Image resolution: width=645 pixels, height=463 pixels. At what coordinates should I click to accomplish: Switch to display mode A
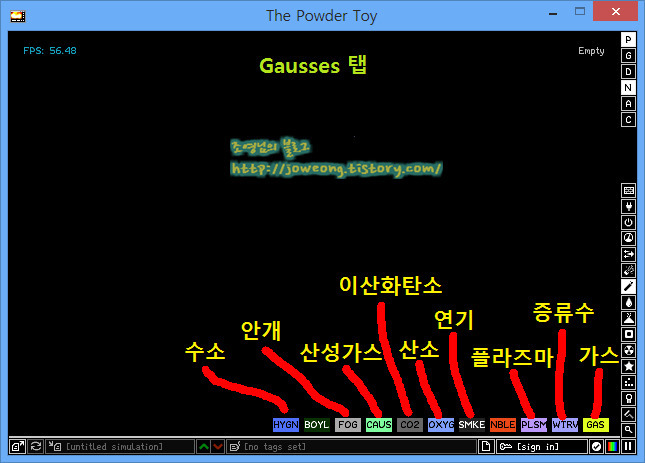(x=628, y=104)
